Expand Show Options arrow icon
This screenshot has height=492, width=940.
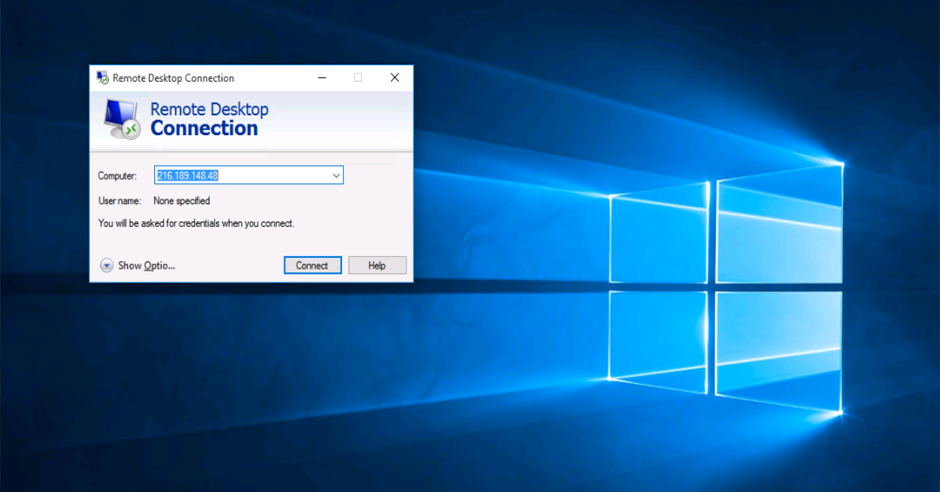click(x=107, y=265)
